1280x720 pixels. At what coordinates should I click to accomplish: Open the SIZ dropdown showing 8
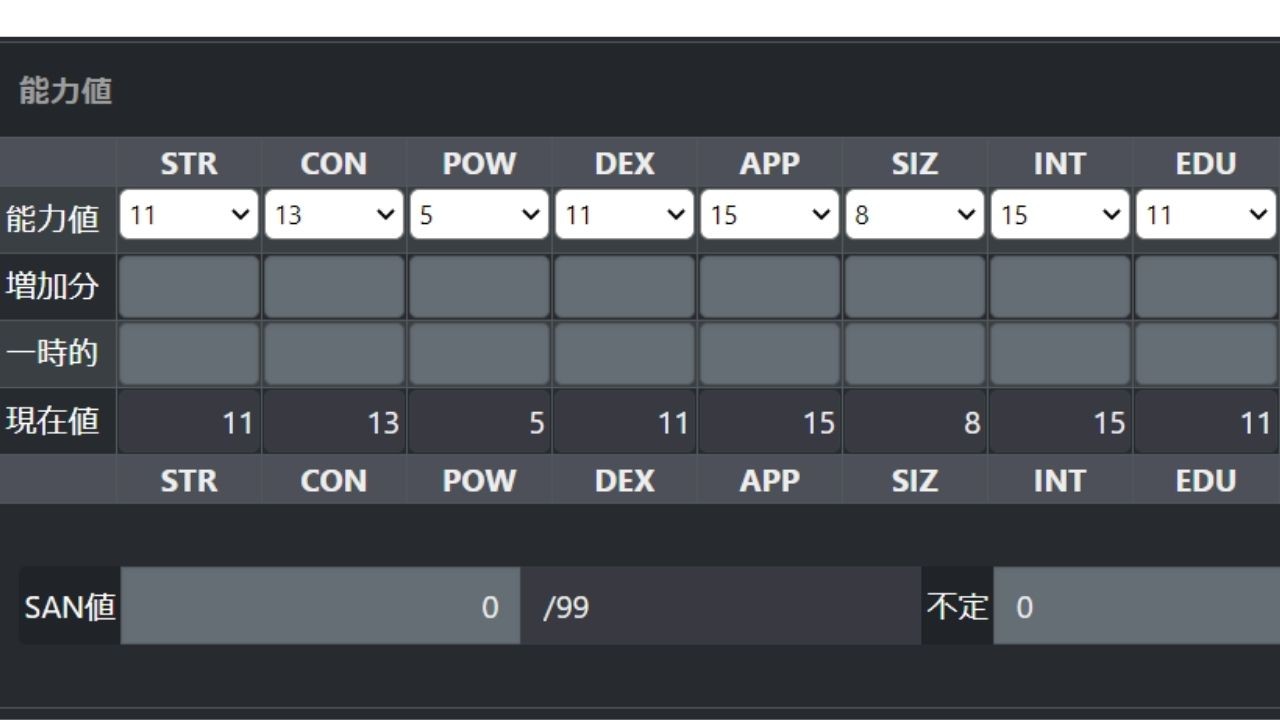click(914, 215)
